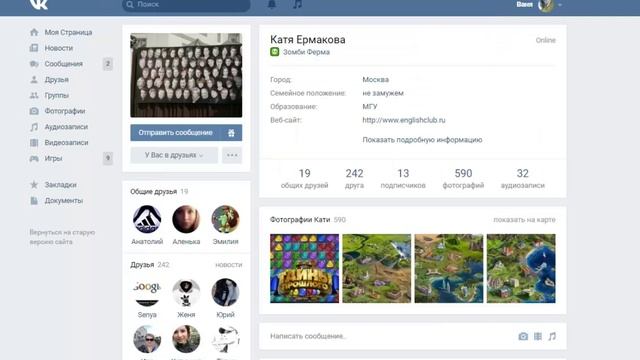The image size is (640, 360).
Task: Click in the Поиск search field
Action: coord(186,5)
